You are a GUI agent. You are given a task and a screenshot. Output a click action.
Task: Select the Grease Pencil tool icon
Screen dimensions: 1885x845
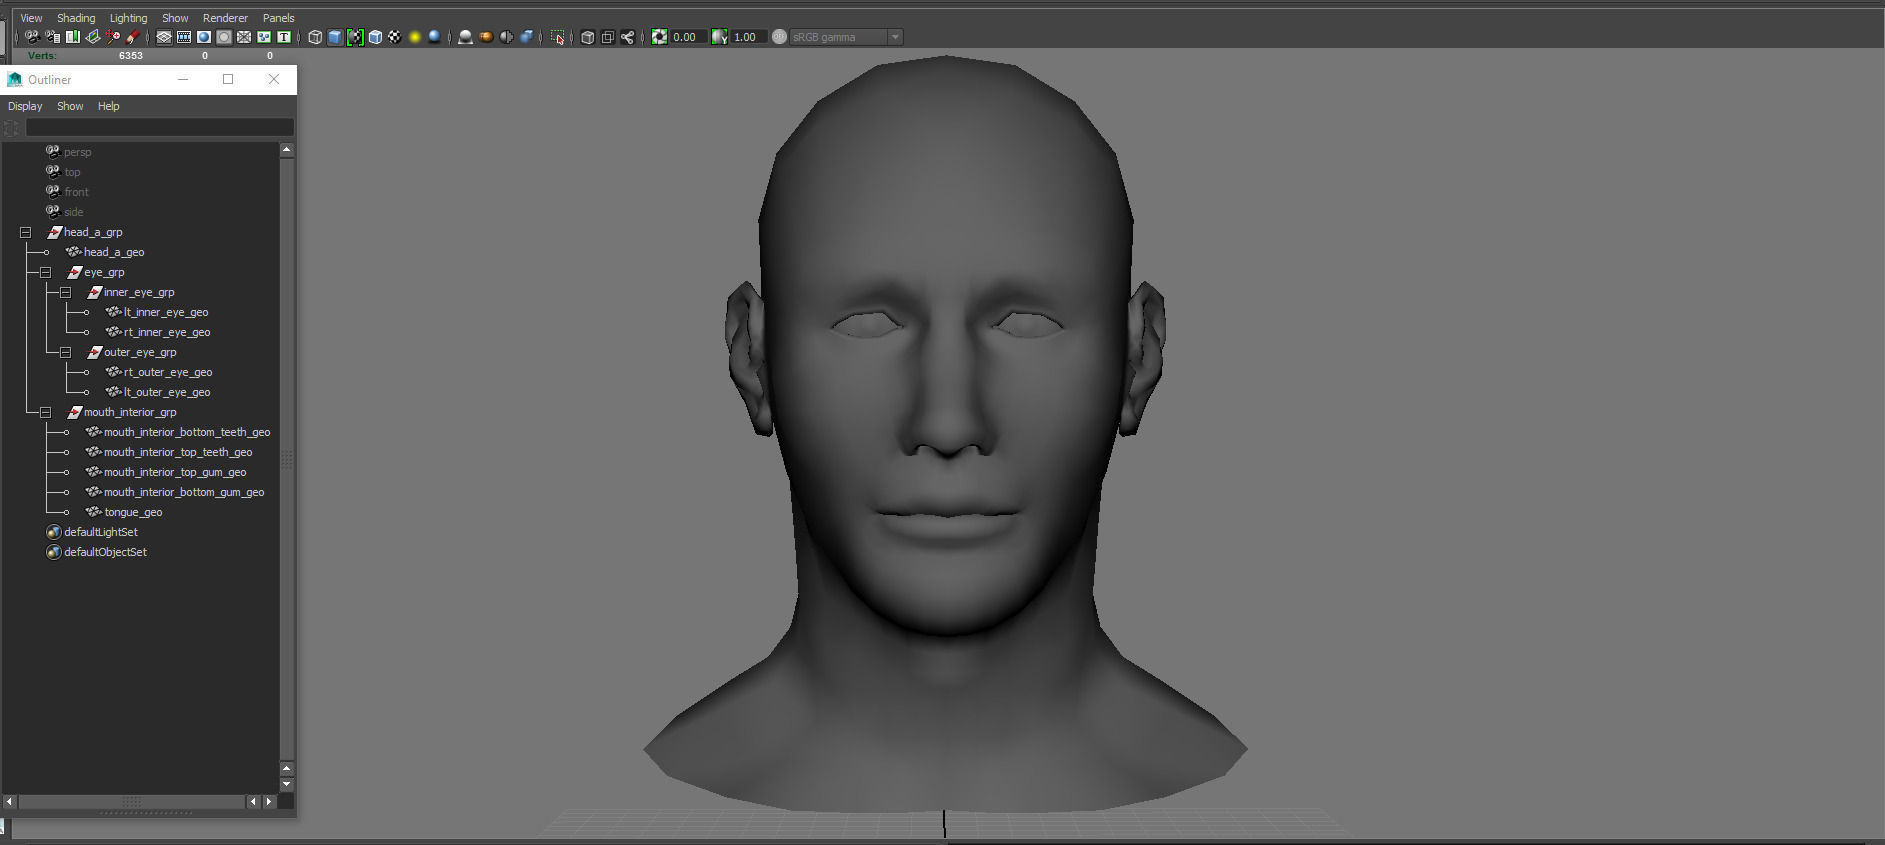[132, 37]
